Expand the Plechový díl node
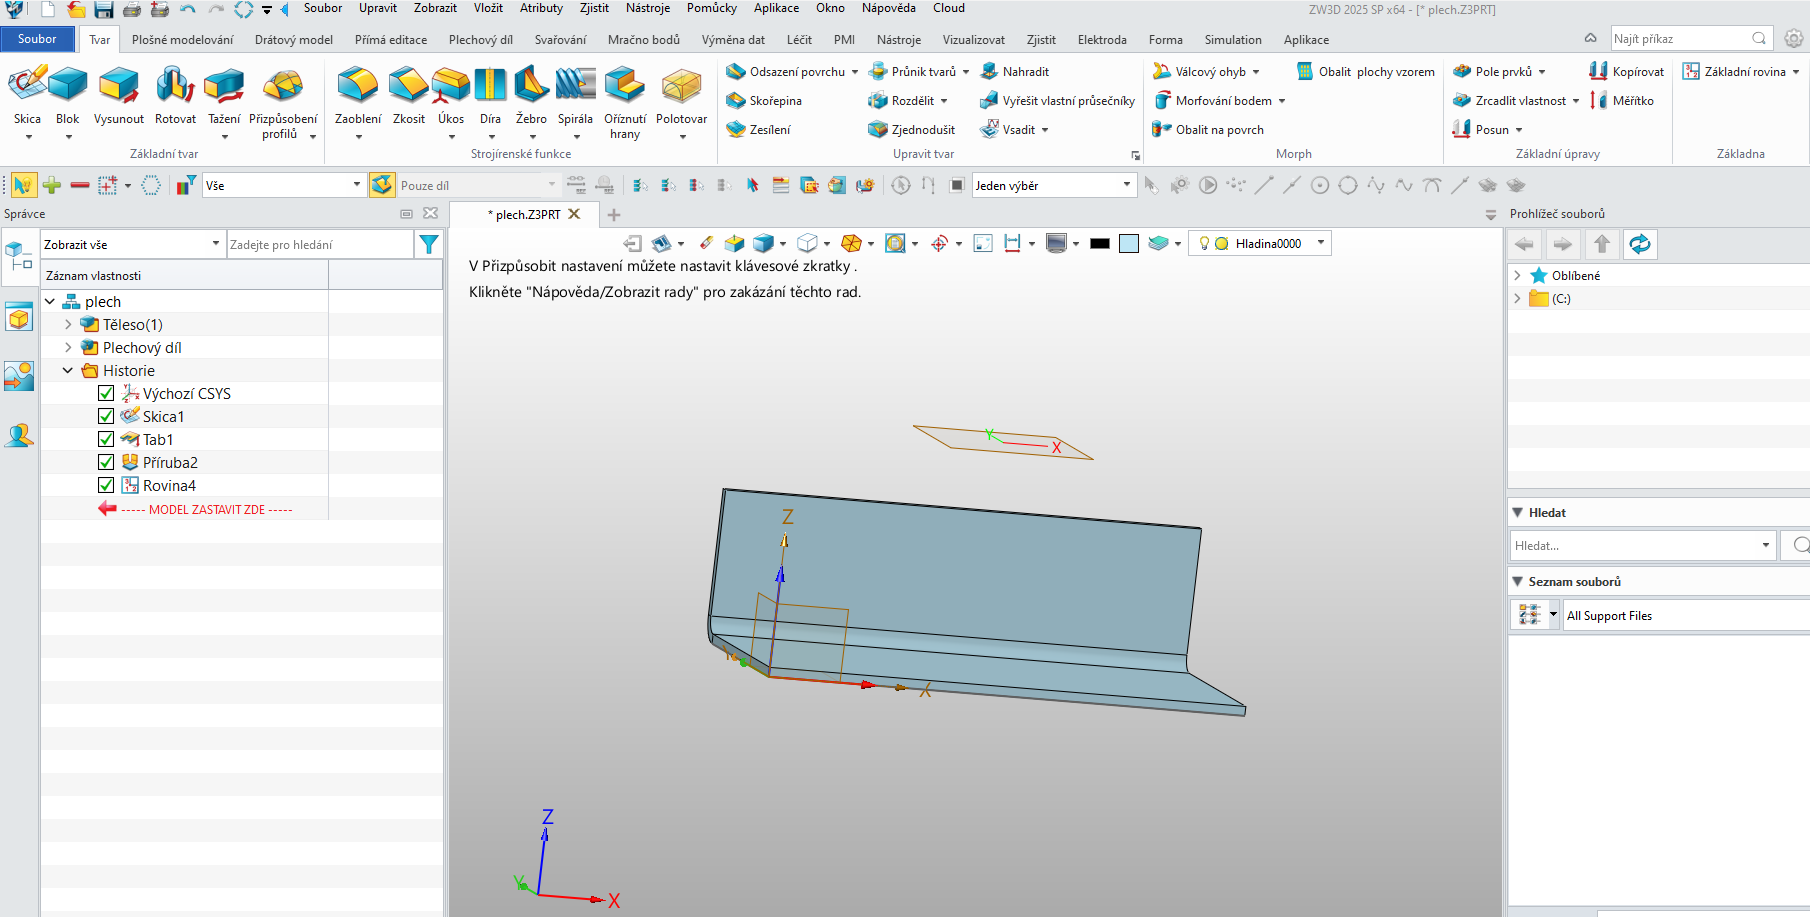 pos(68,347)
